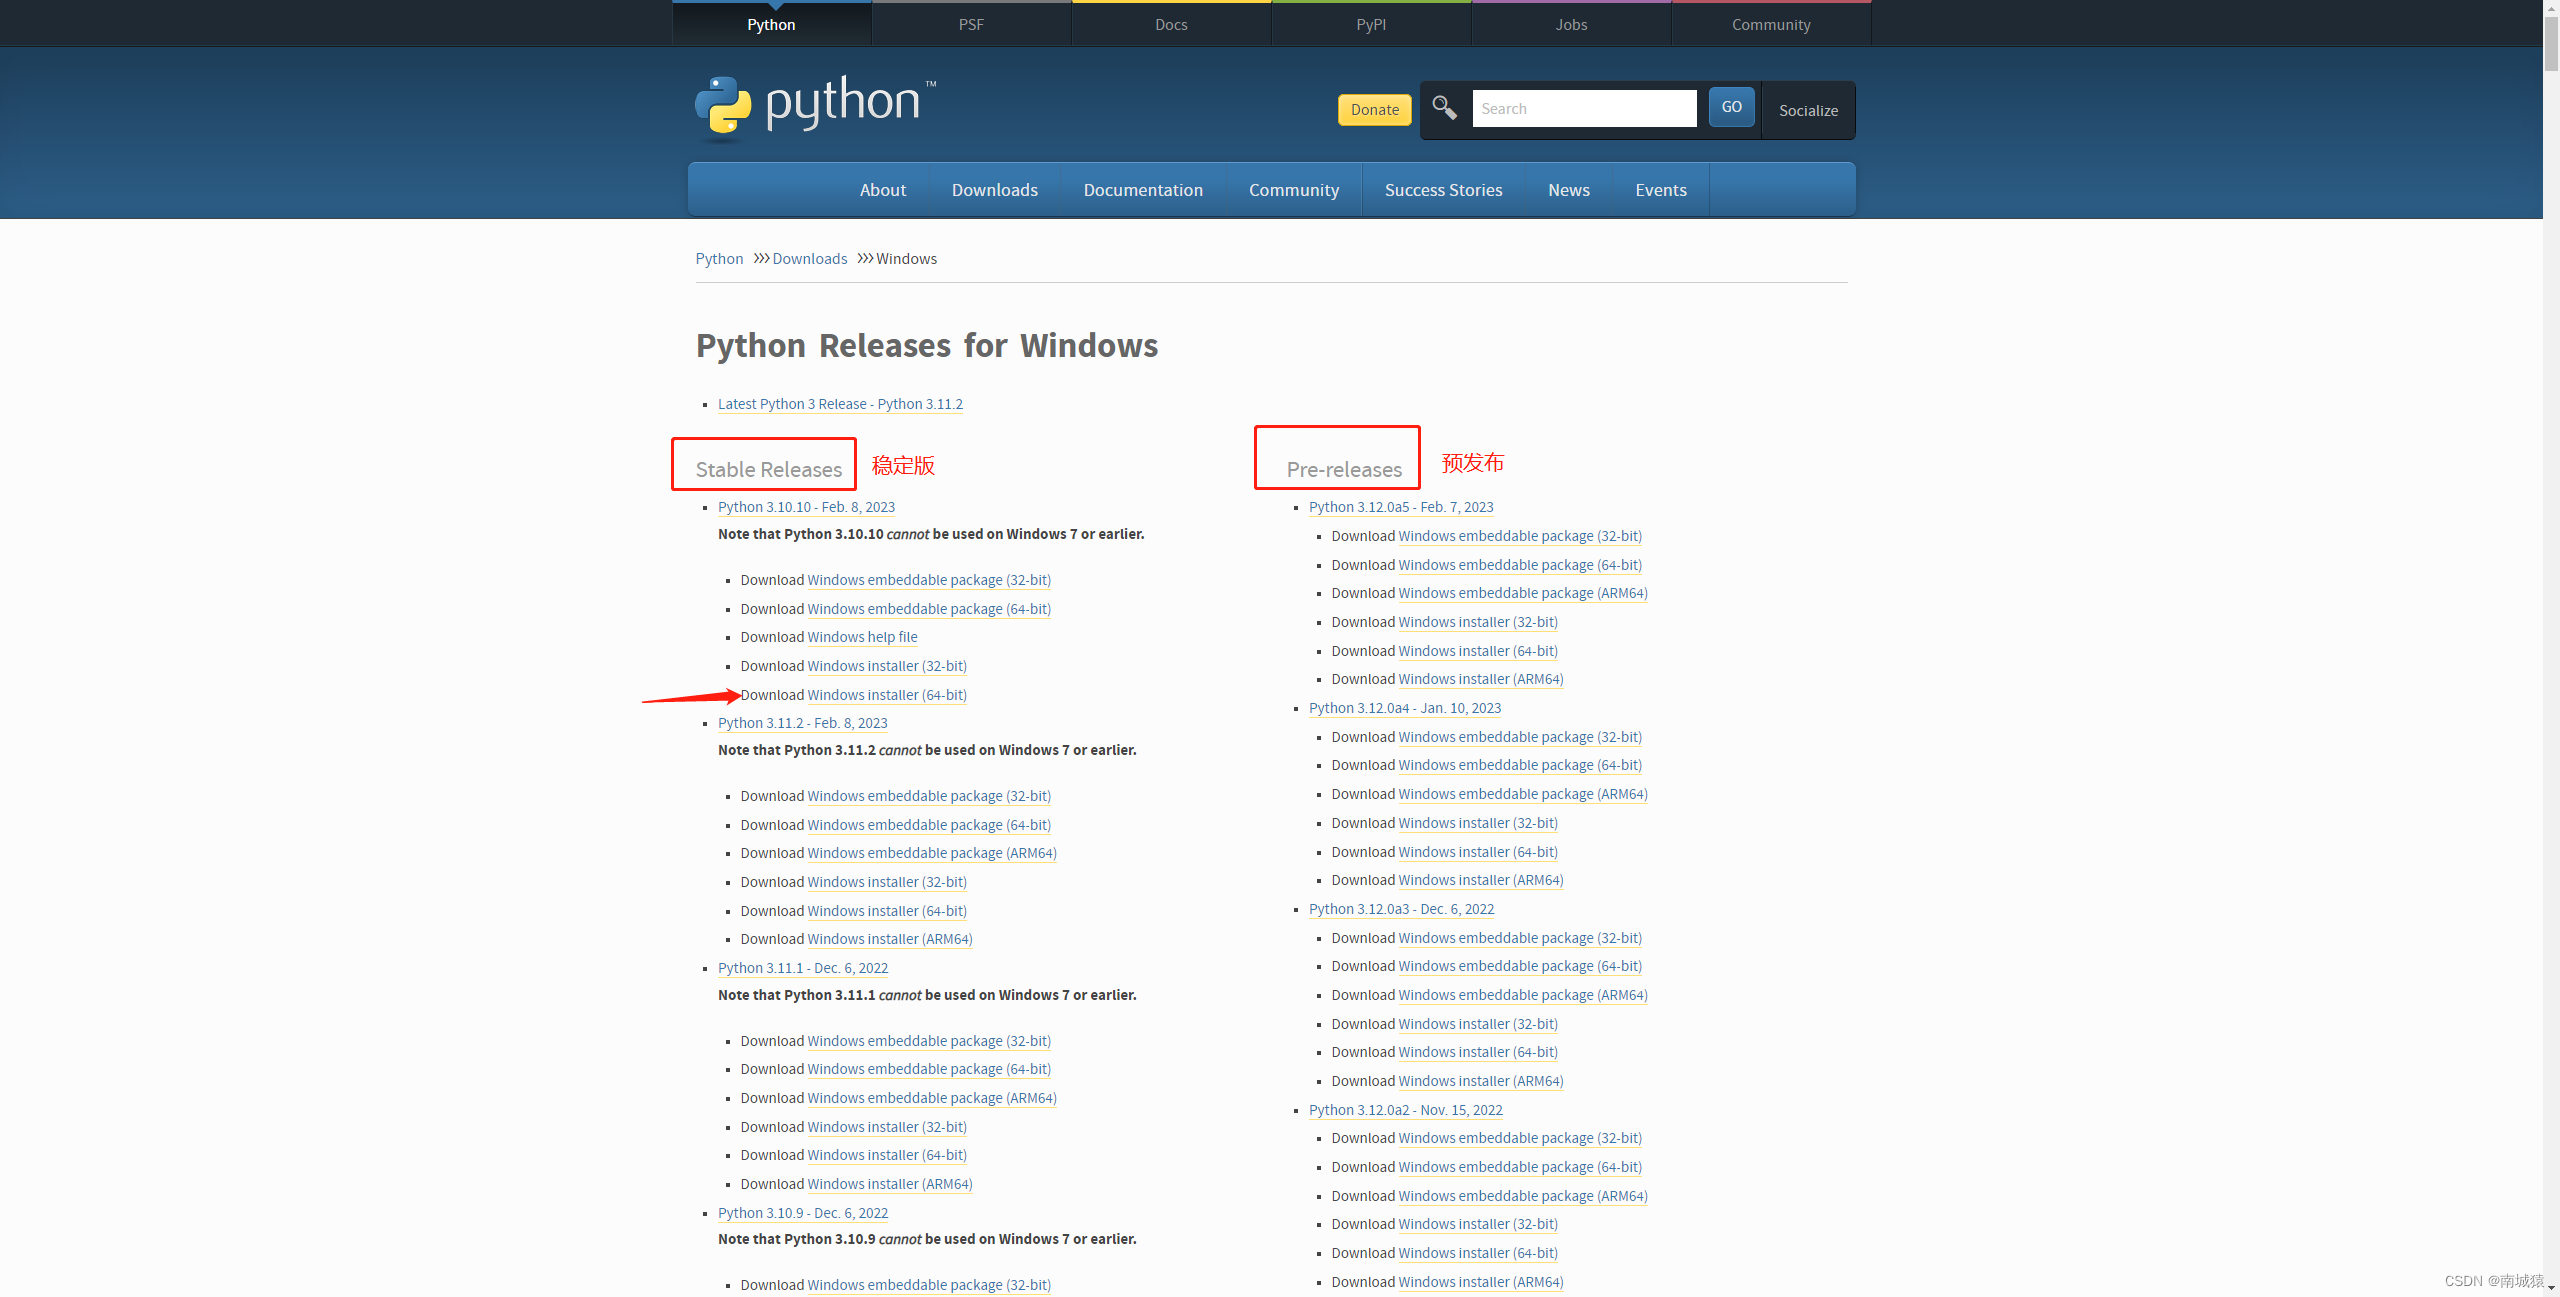This screenshot has height=1297, width=2560.
Task: Go to Downloads breadcrumb link
Action: pos(809,259)
